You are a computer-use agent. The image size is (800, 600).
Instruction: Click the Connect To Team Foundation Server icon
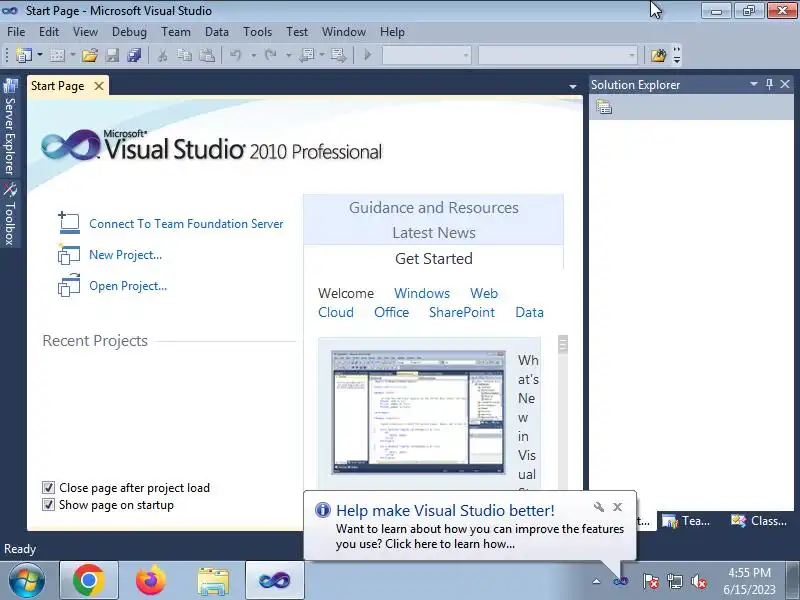[68, 223]
